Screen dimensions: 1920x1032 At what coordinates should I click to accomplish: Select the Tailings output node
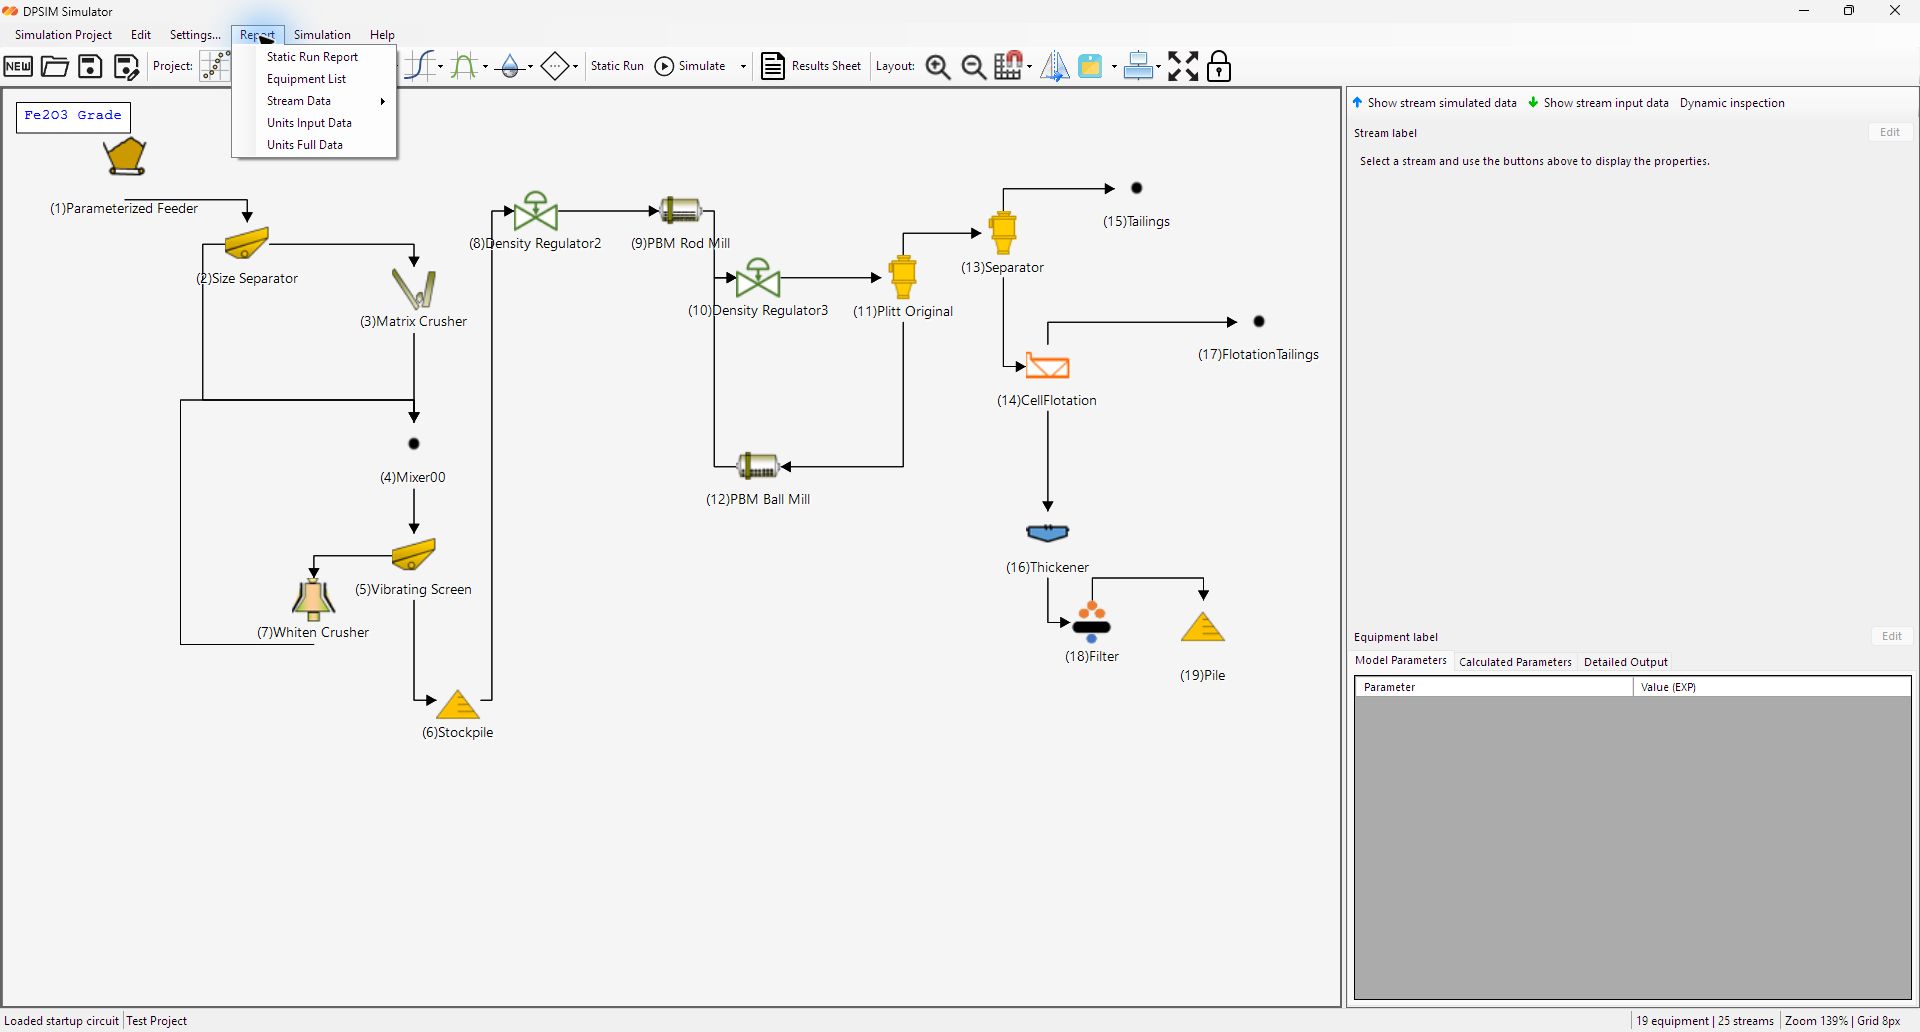[1137, 188]
